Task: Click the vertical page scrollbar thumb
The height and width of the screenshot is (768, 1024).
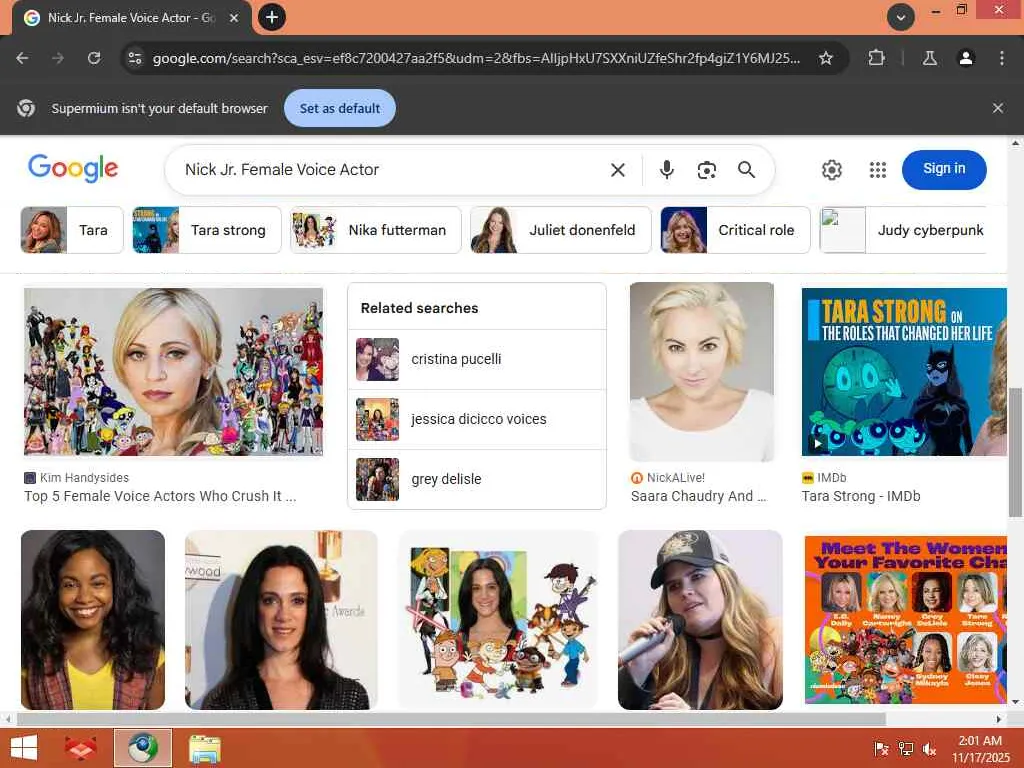Action: (1015, 452)
